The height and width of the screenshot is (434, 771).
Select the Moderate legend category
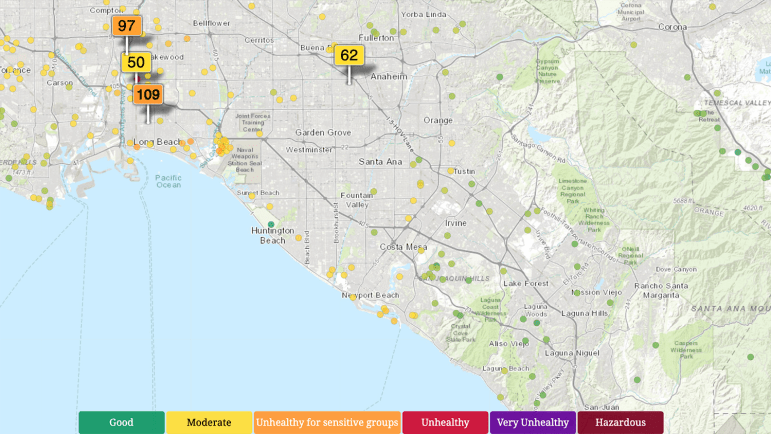tap(209, 422)
